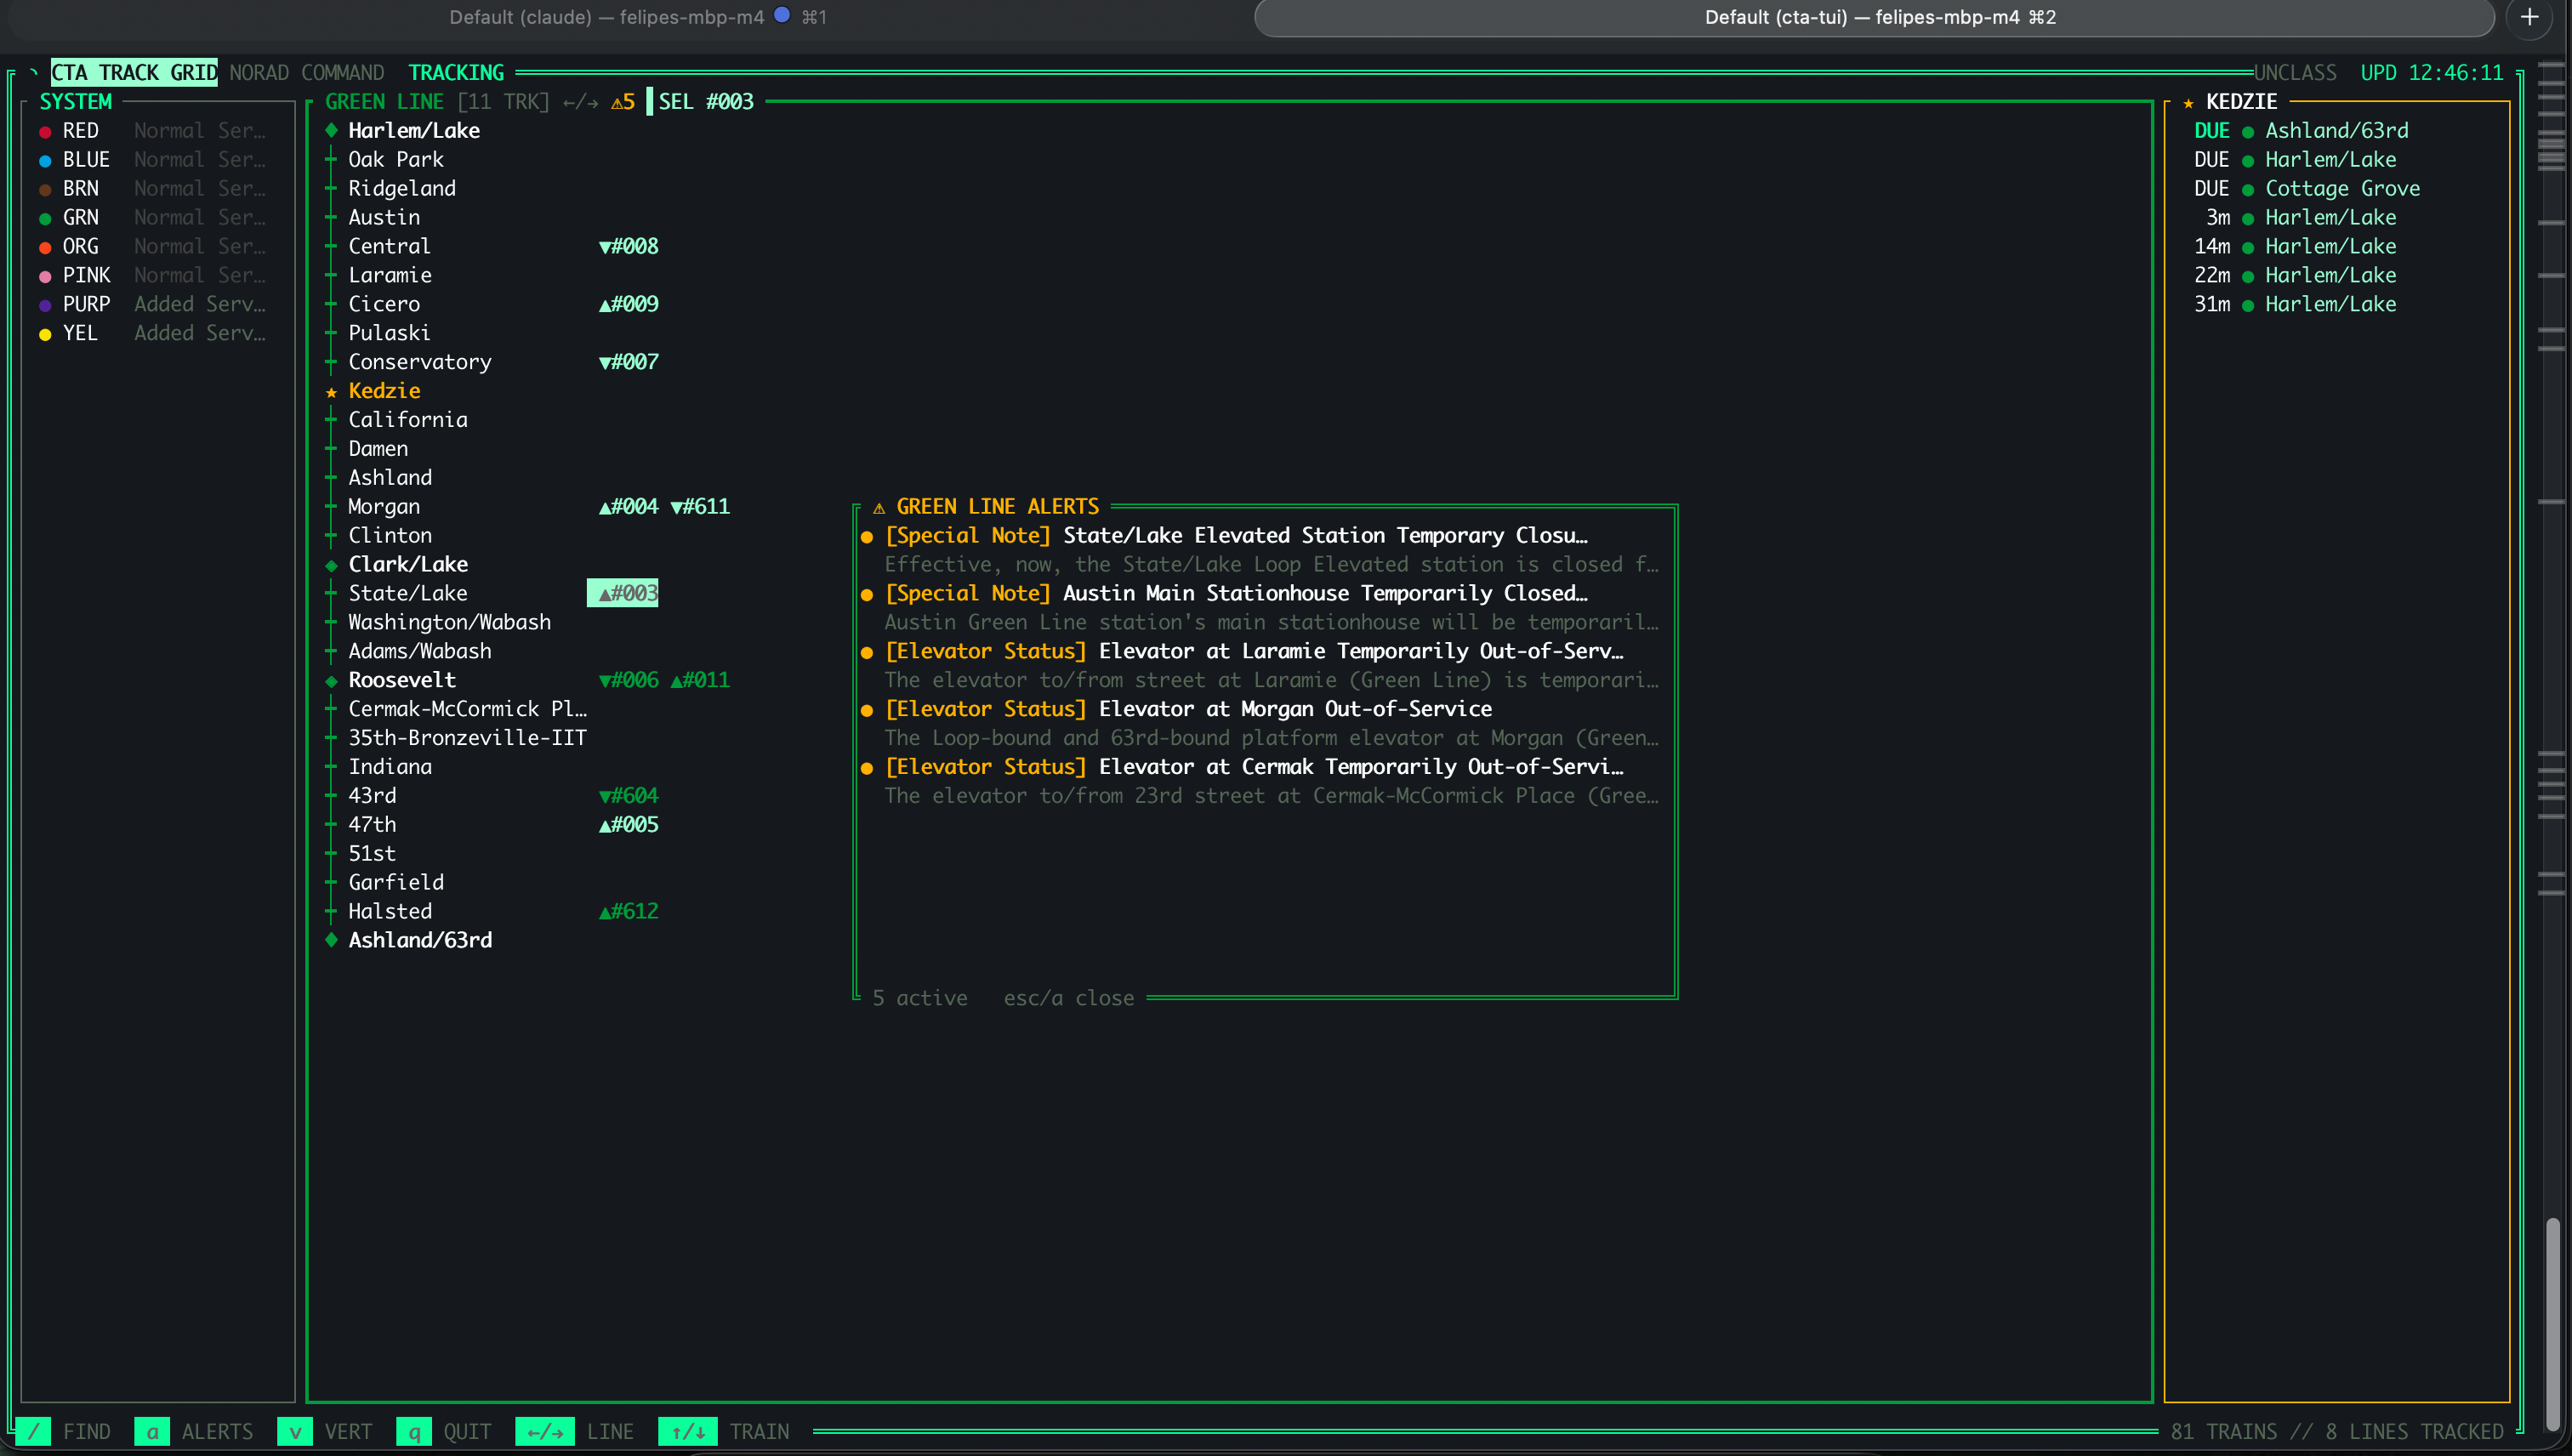The height and width of the screenshot is (1456, 2572).
Task: Select the Pulaski station
Action: point(390,333)
